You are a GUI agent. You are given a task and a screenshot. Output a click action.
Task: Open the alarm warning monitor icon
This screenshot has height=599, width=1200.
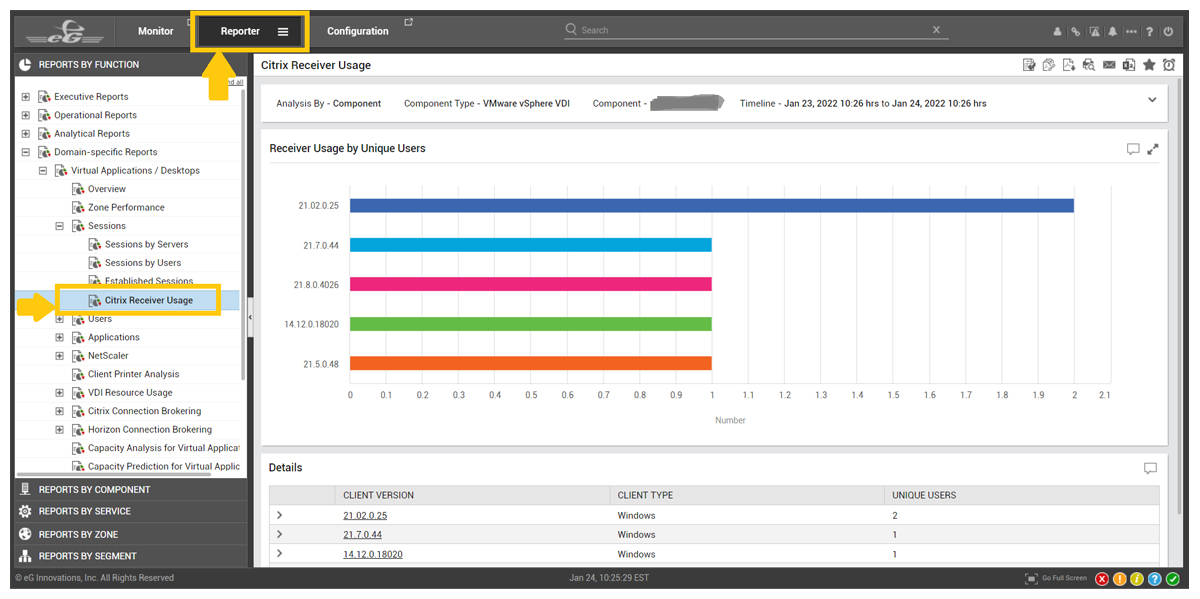pos(1095,32)
